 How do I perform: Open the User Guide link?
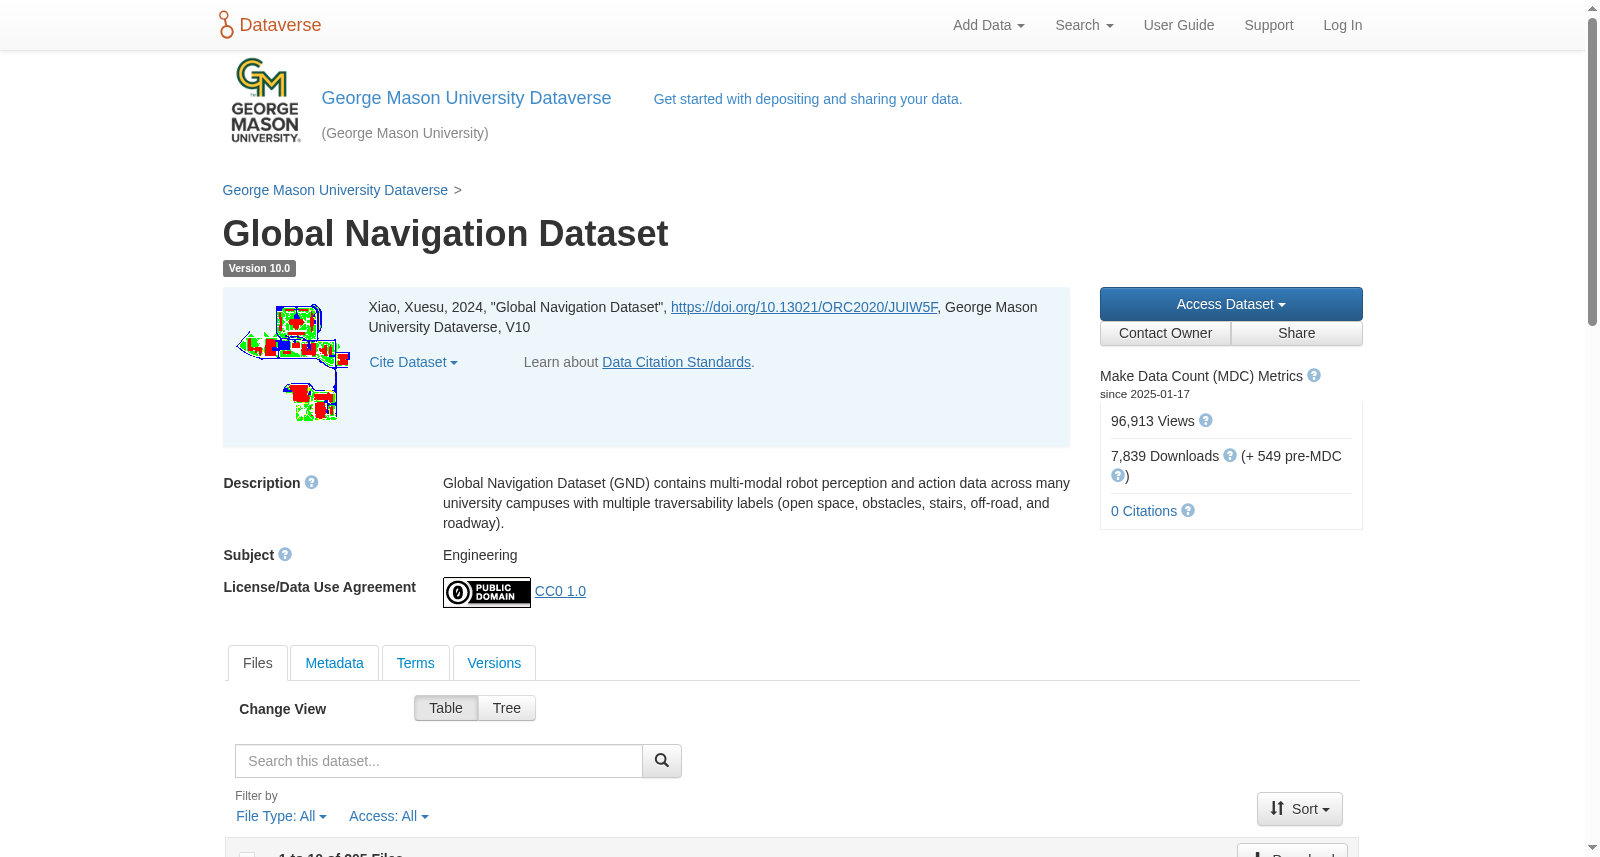1179,25
